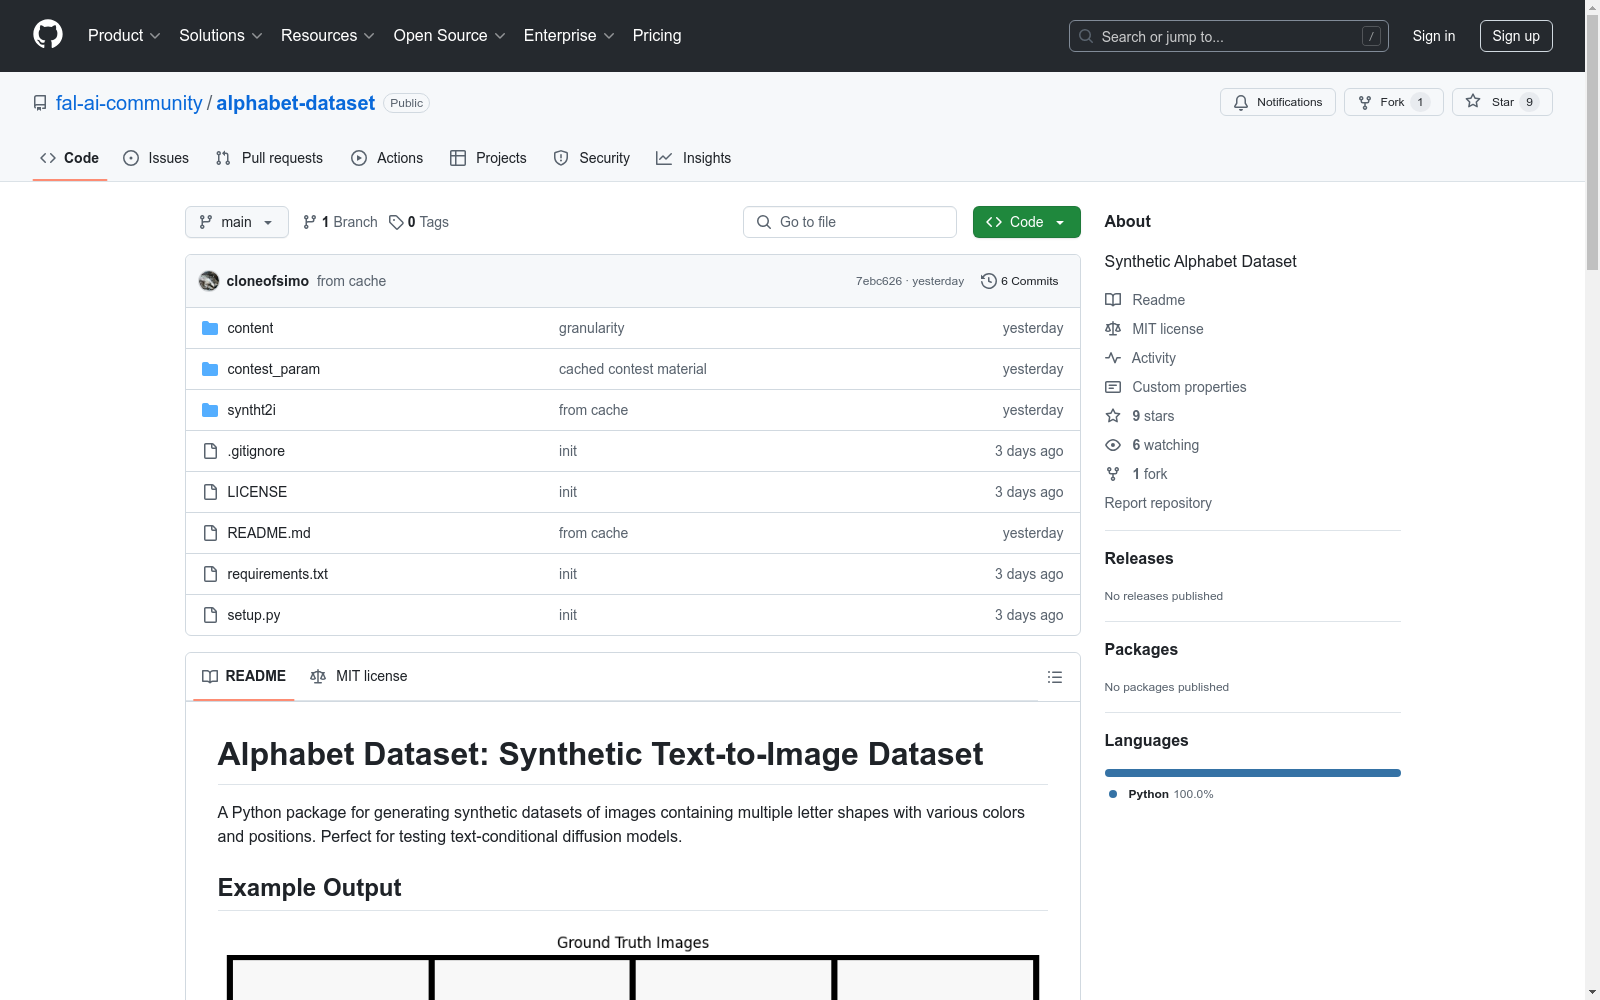
Task: Select the README tab
Action: point(244,677)
